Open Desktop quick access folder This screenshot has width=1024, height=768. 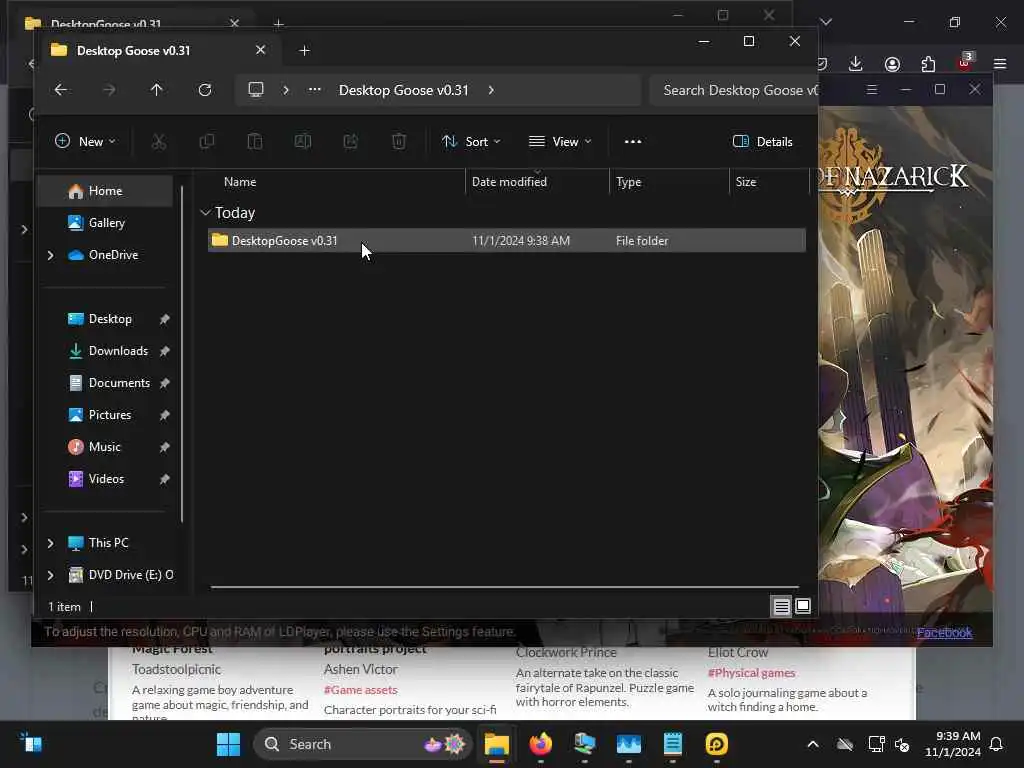pyautogui.click(x=110, y=319)
